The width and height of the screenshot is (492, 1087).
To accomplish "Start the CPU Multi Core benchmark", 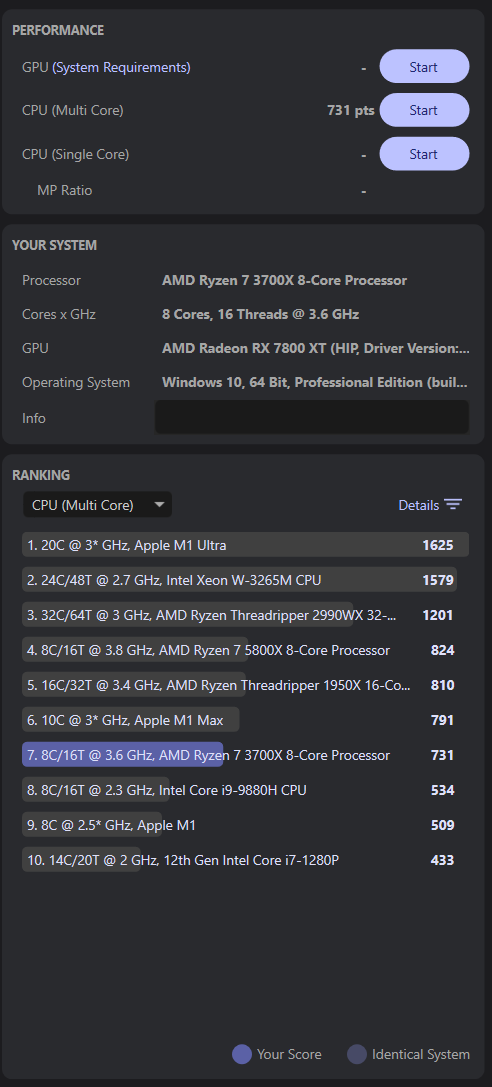I will click(x=424, y=110).
